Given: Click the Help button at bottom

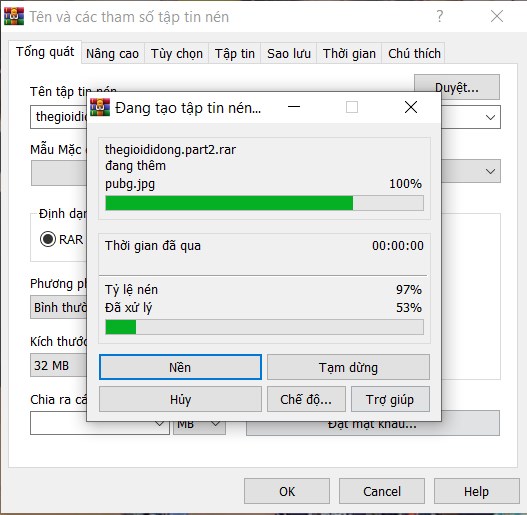Looking at the screenshot, I should (x=477, y=491).
